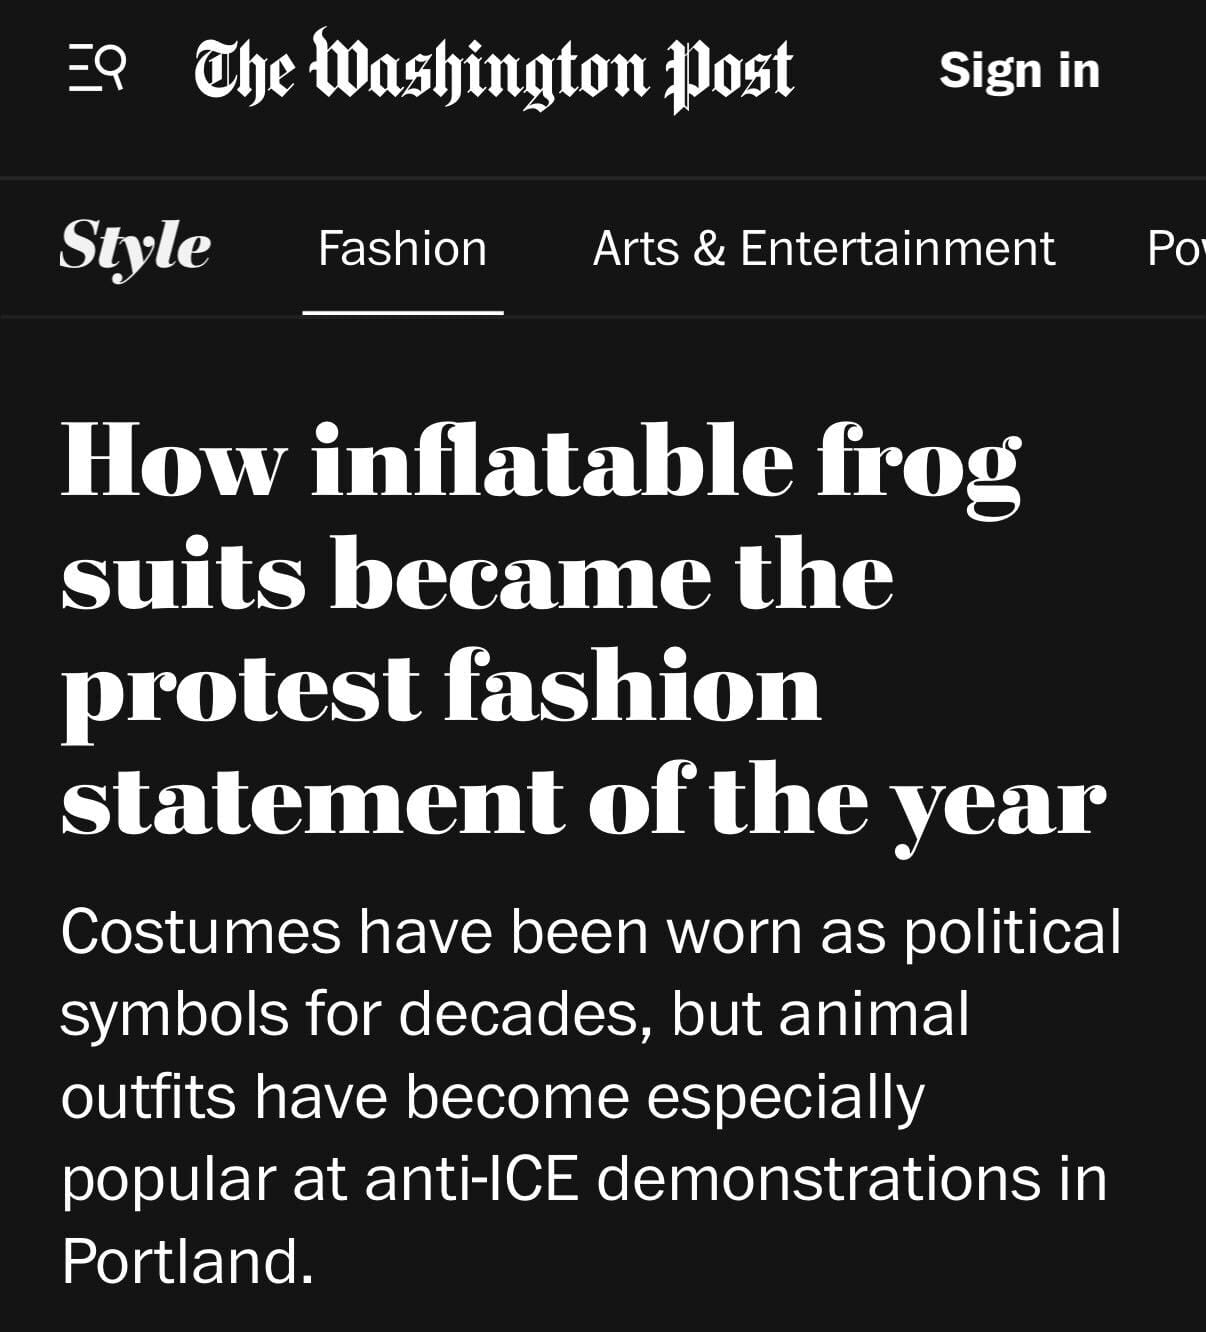Select the partially visible "Pow" tab

[1177, 248]
